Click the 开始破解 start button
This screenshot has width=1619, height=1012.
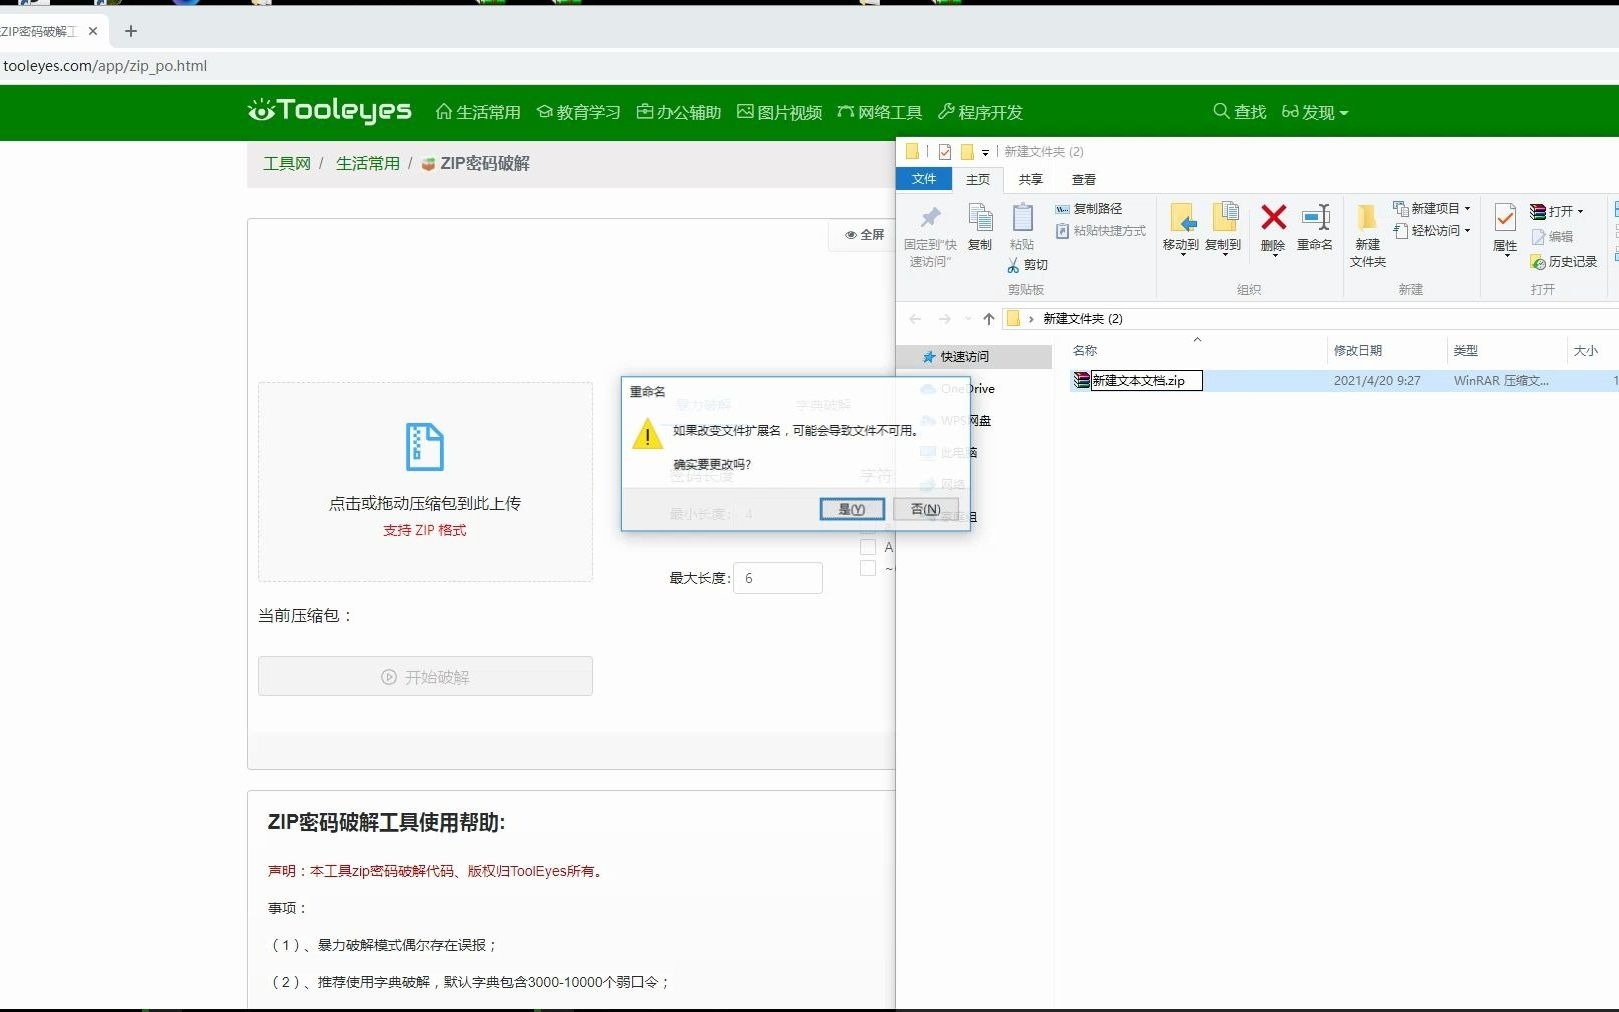(x=425, y=677)
